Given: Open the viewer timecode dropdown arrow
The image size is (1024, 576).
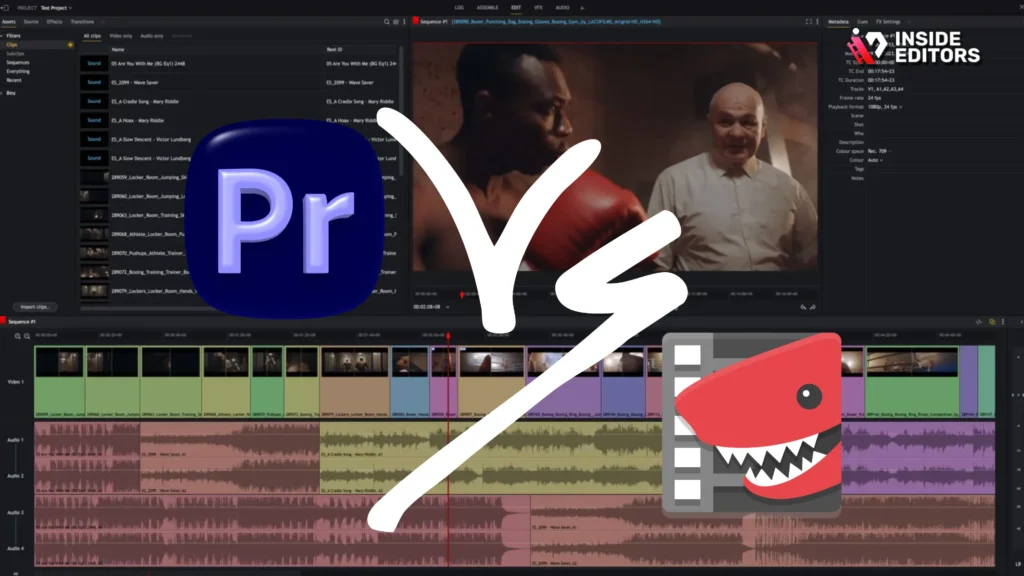Looking at the screenshot, I should 447,307.
